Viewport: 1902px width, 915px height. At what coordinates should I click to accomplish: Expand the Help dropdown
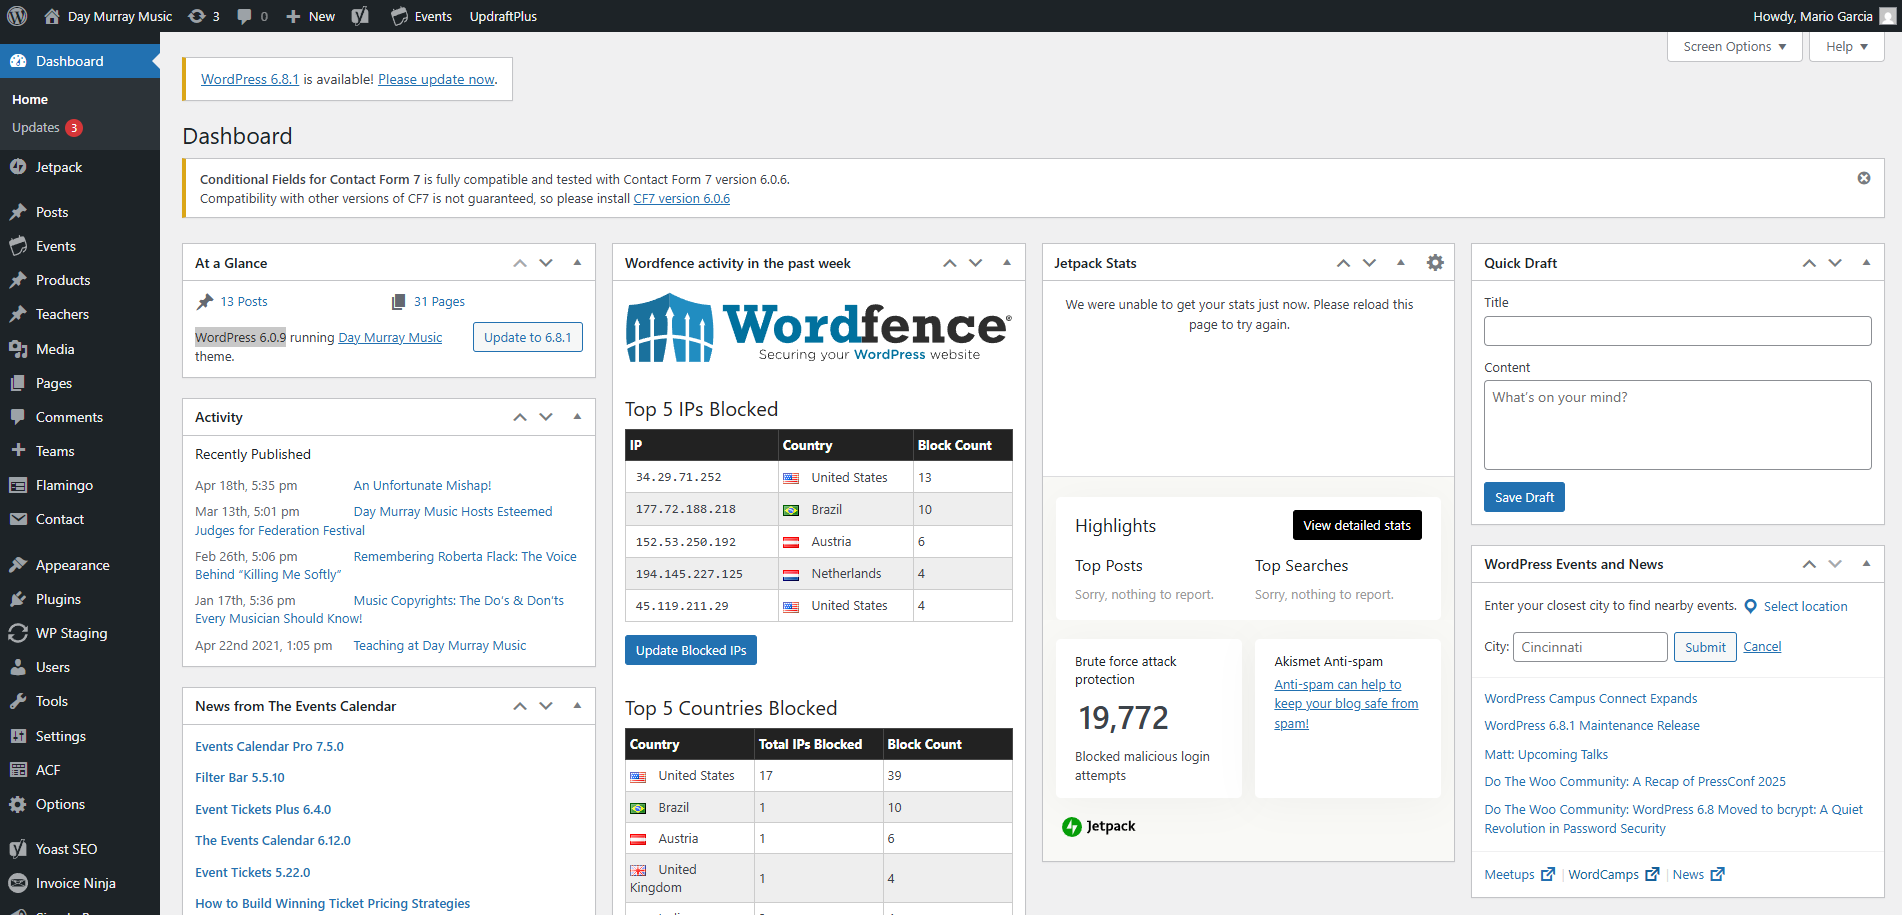(x=1846, y=46)
